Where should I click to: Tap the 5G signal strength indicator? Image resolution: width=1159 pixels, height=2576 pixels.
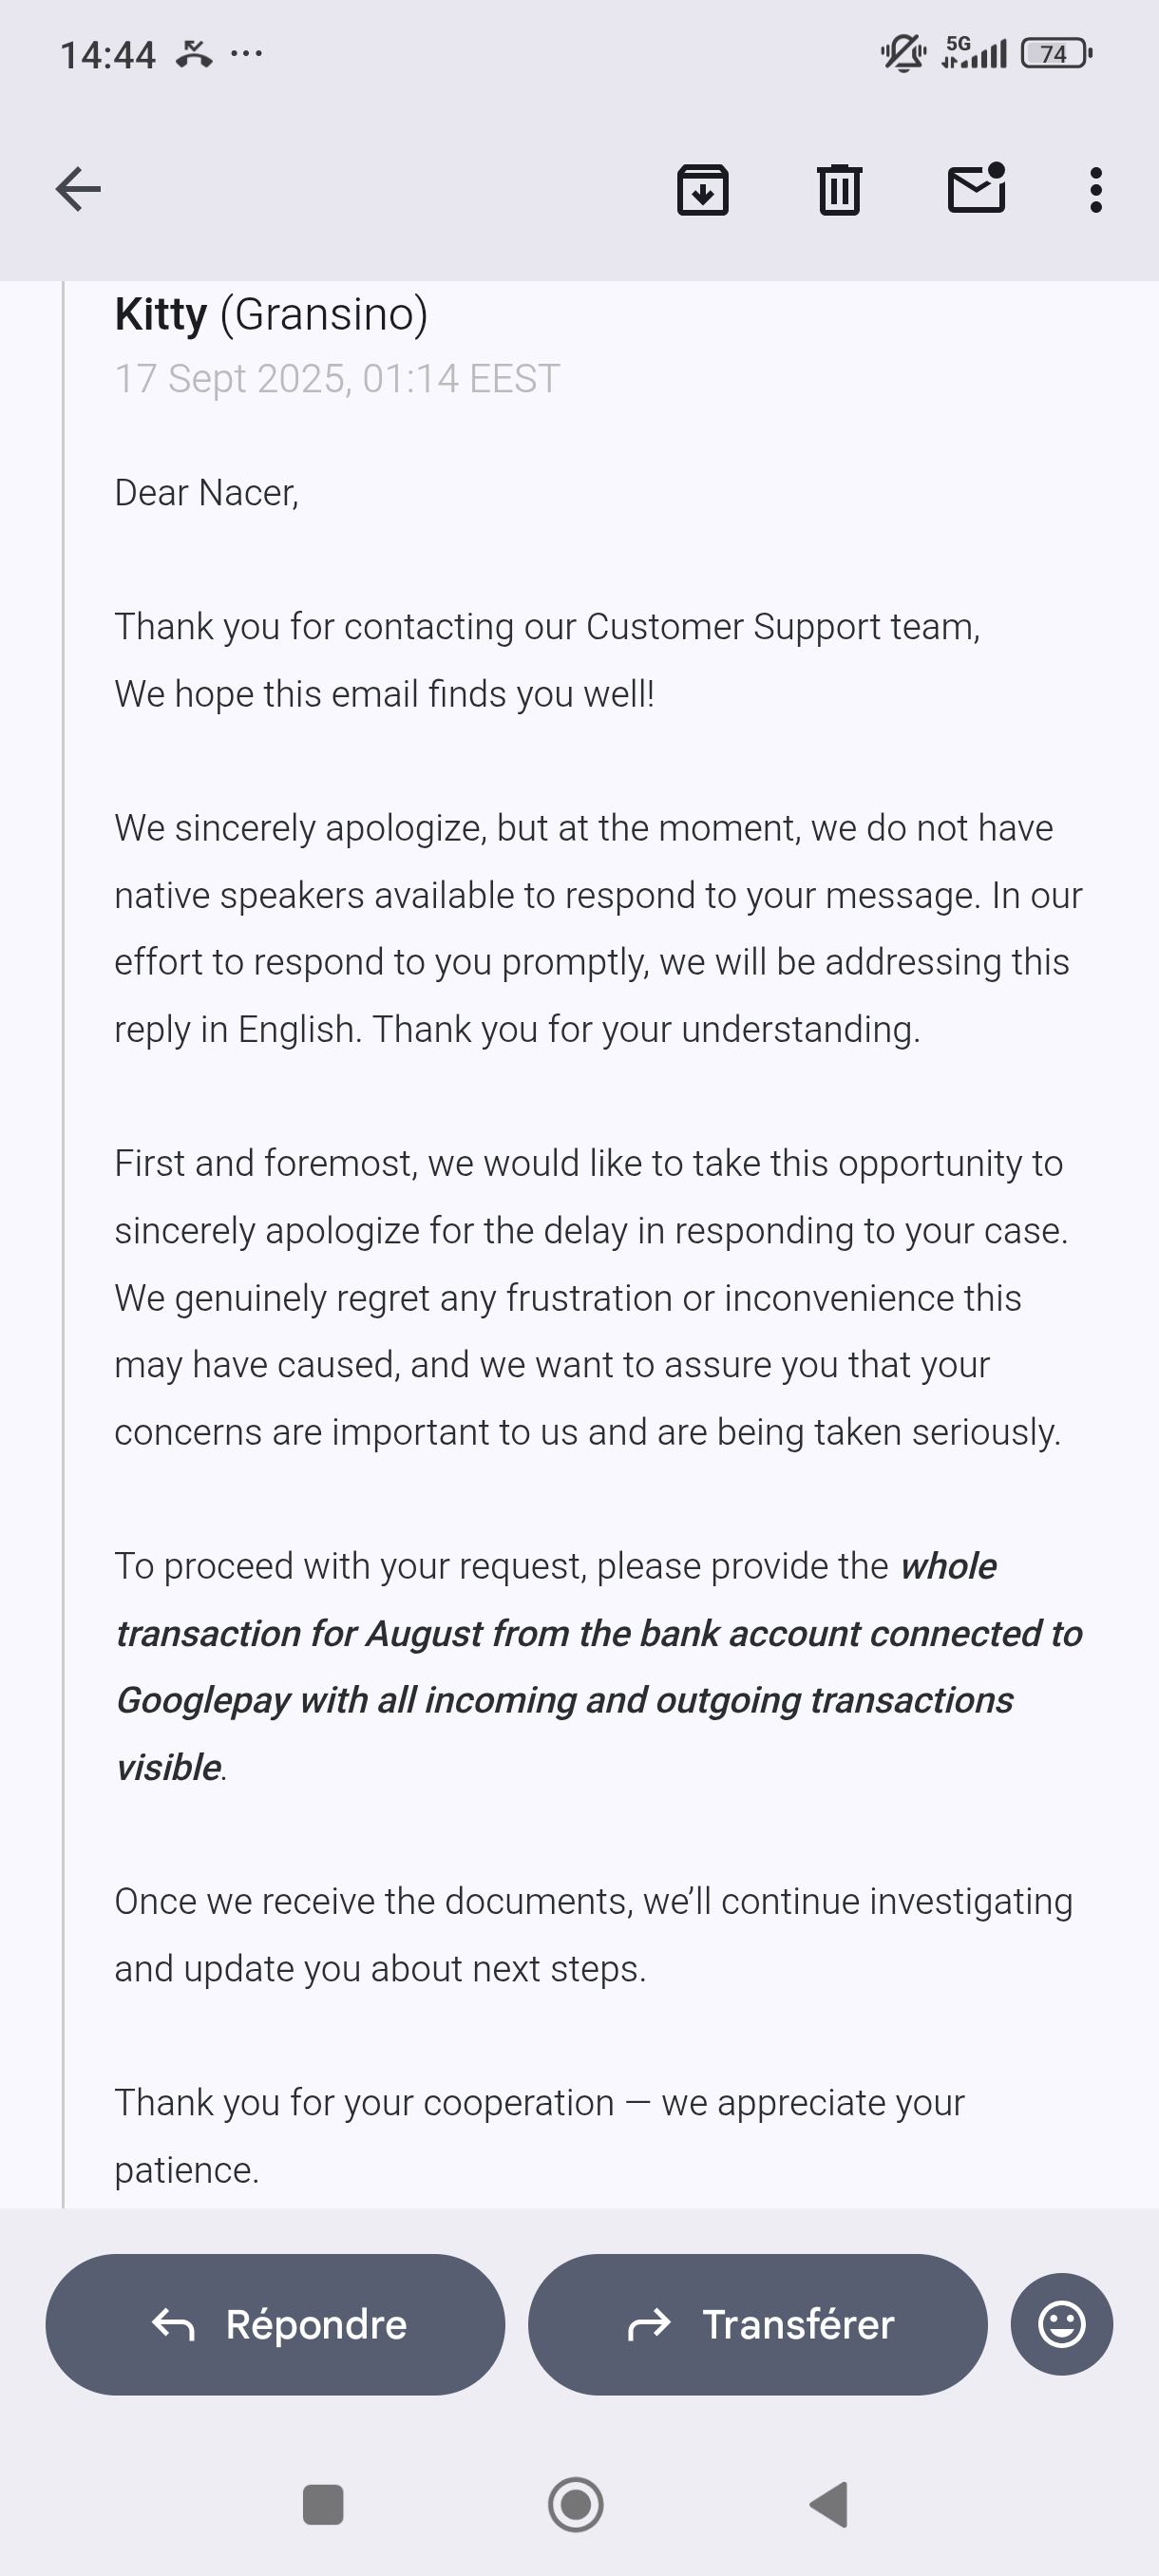(x=974, y=52)
